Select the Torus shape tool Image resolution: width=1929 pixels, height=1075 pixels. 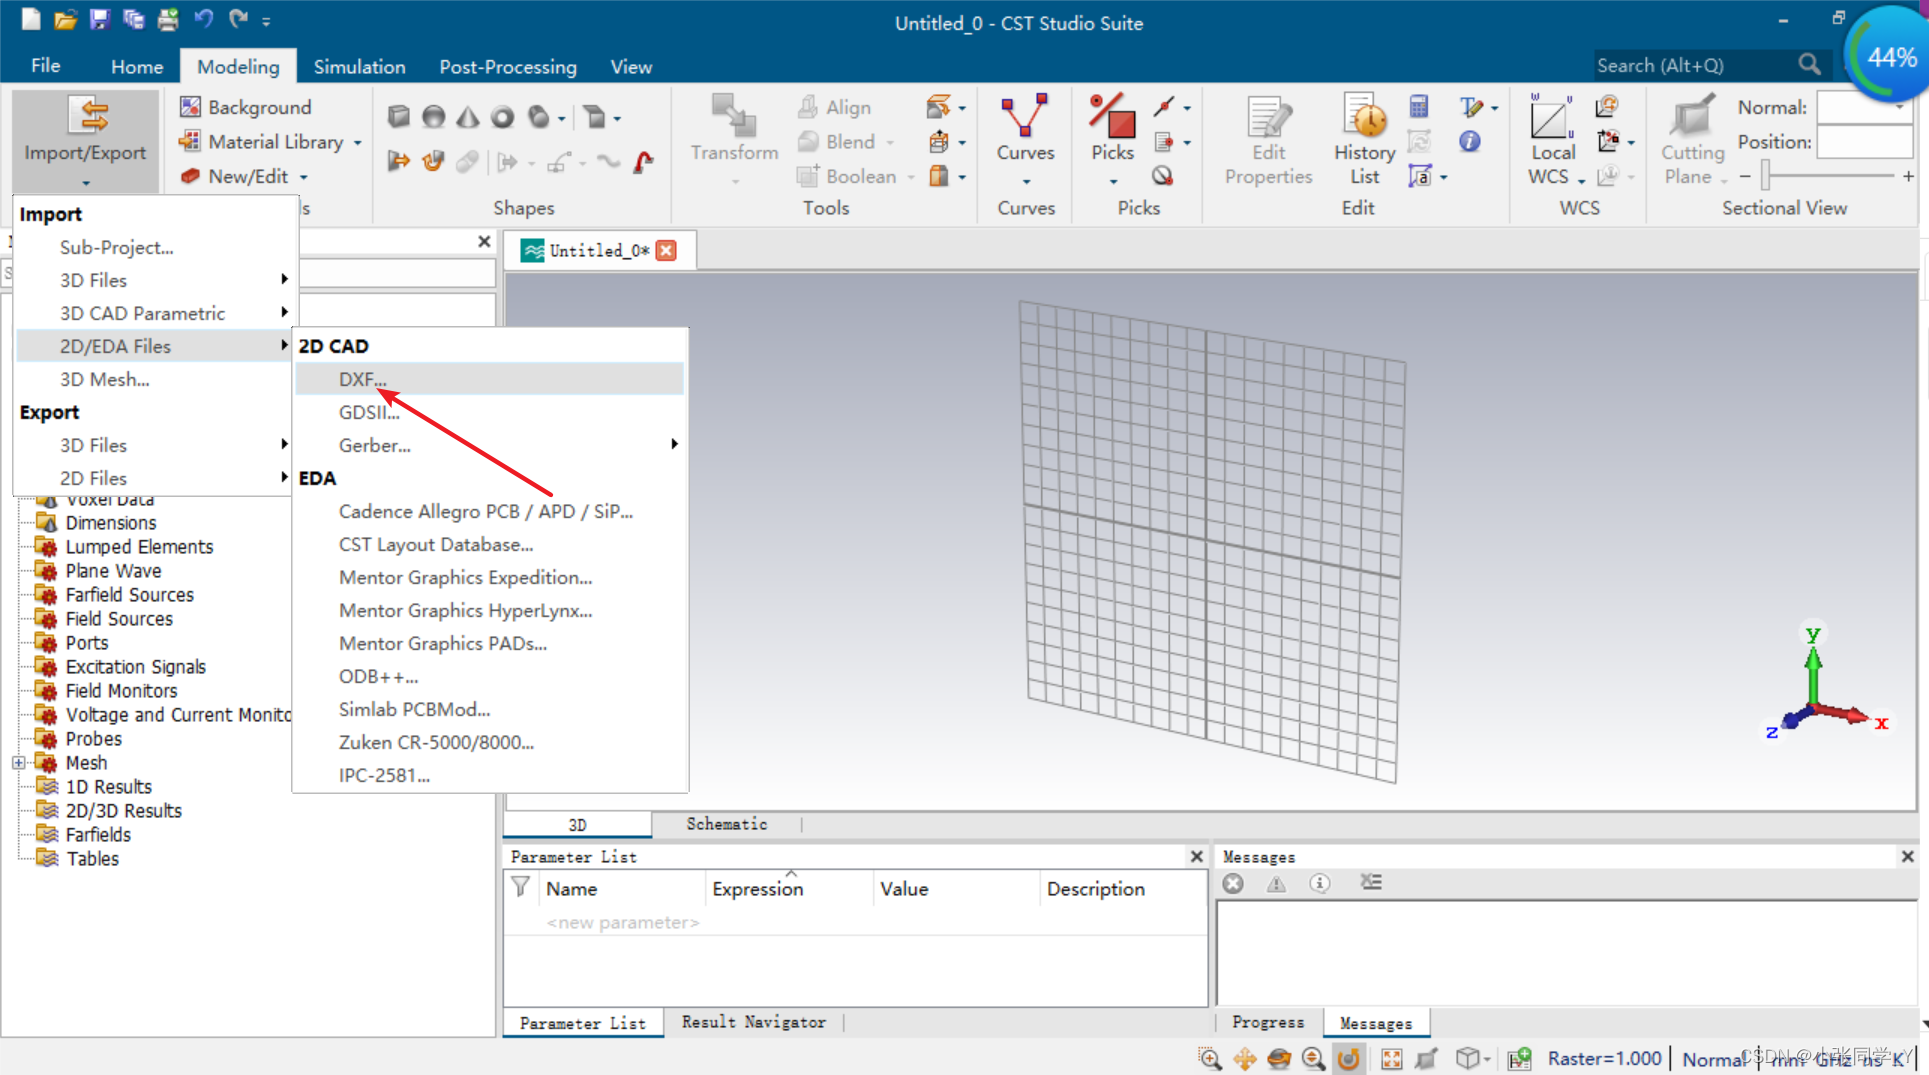(502, 117)
